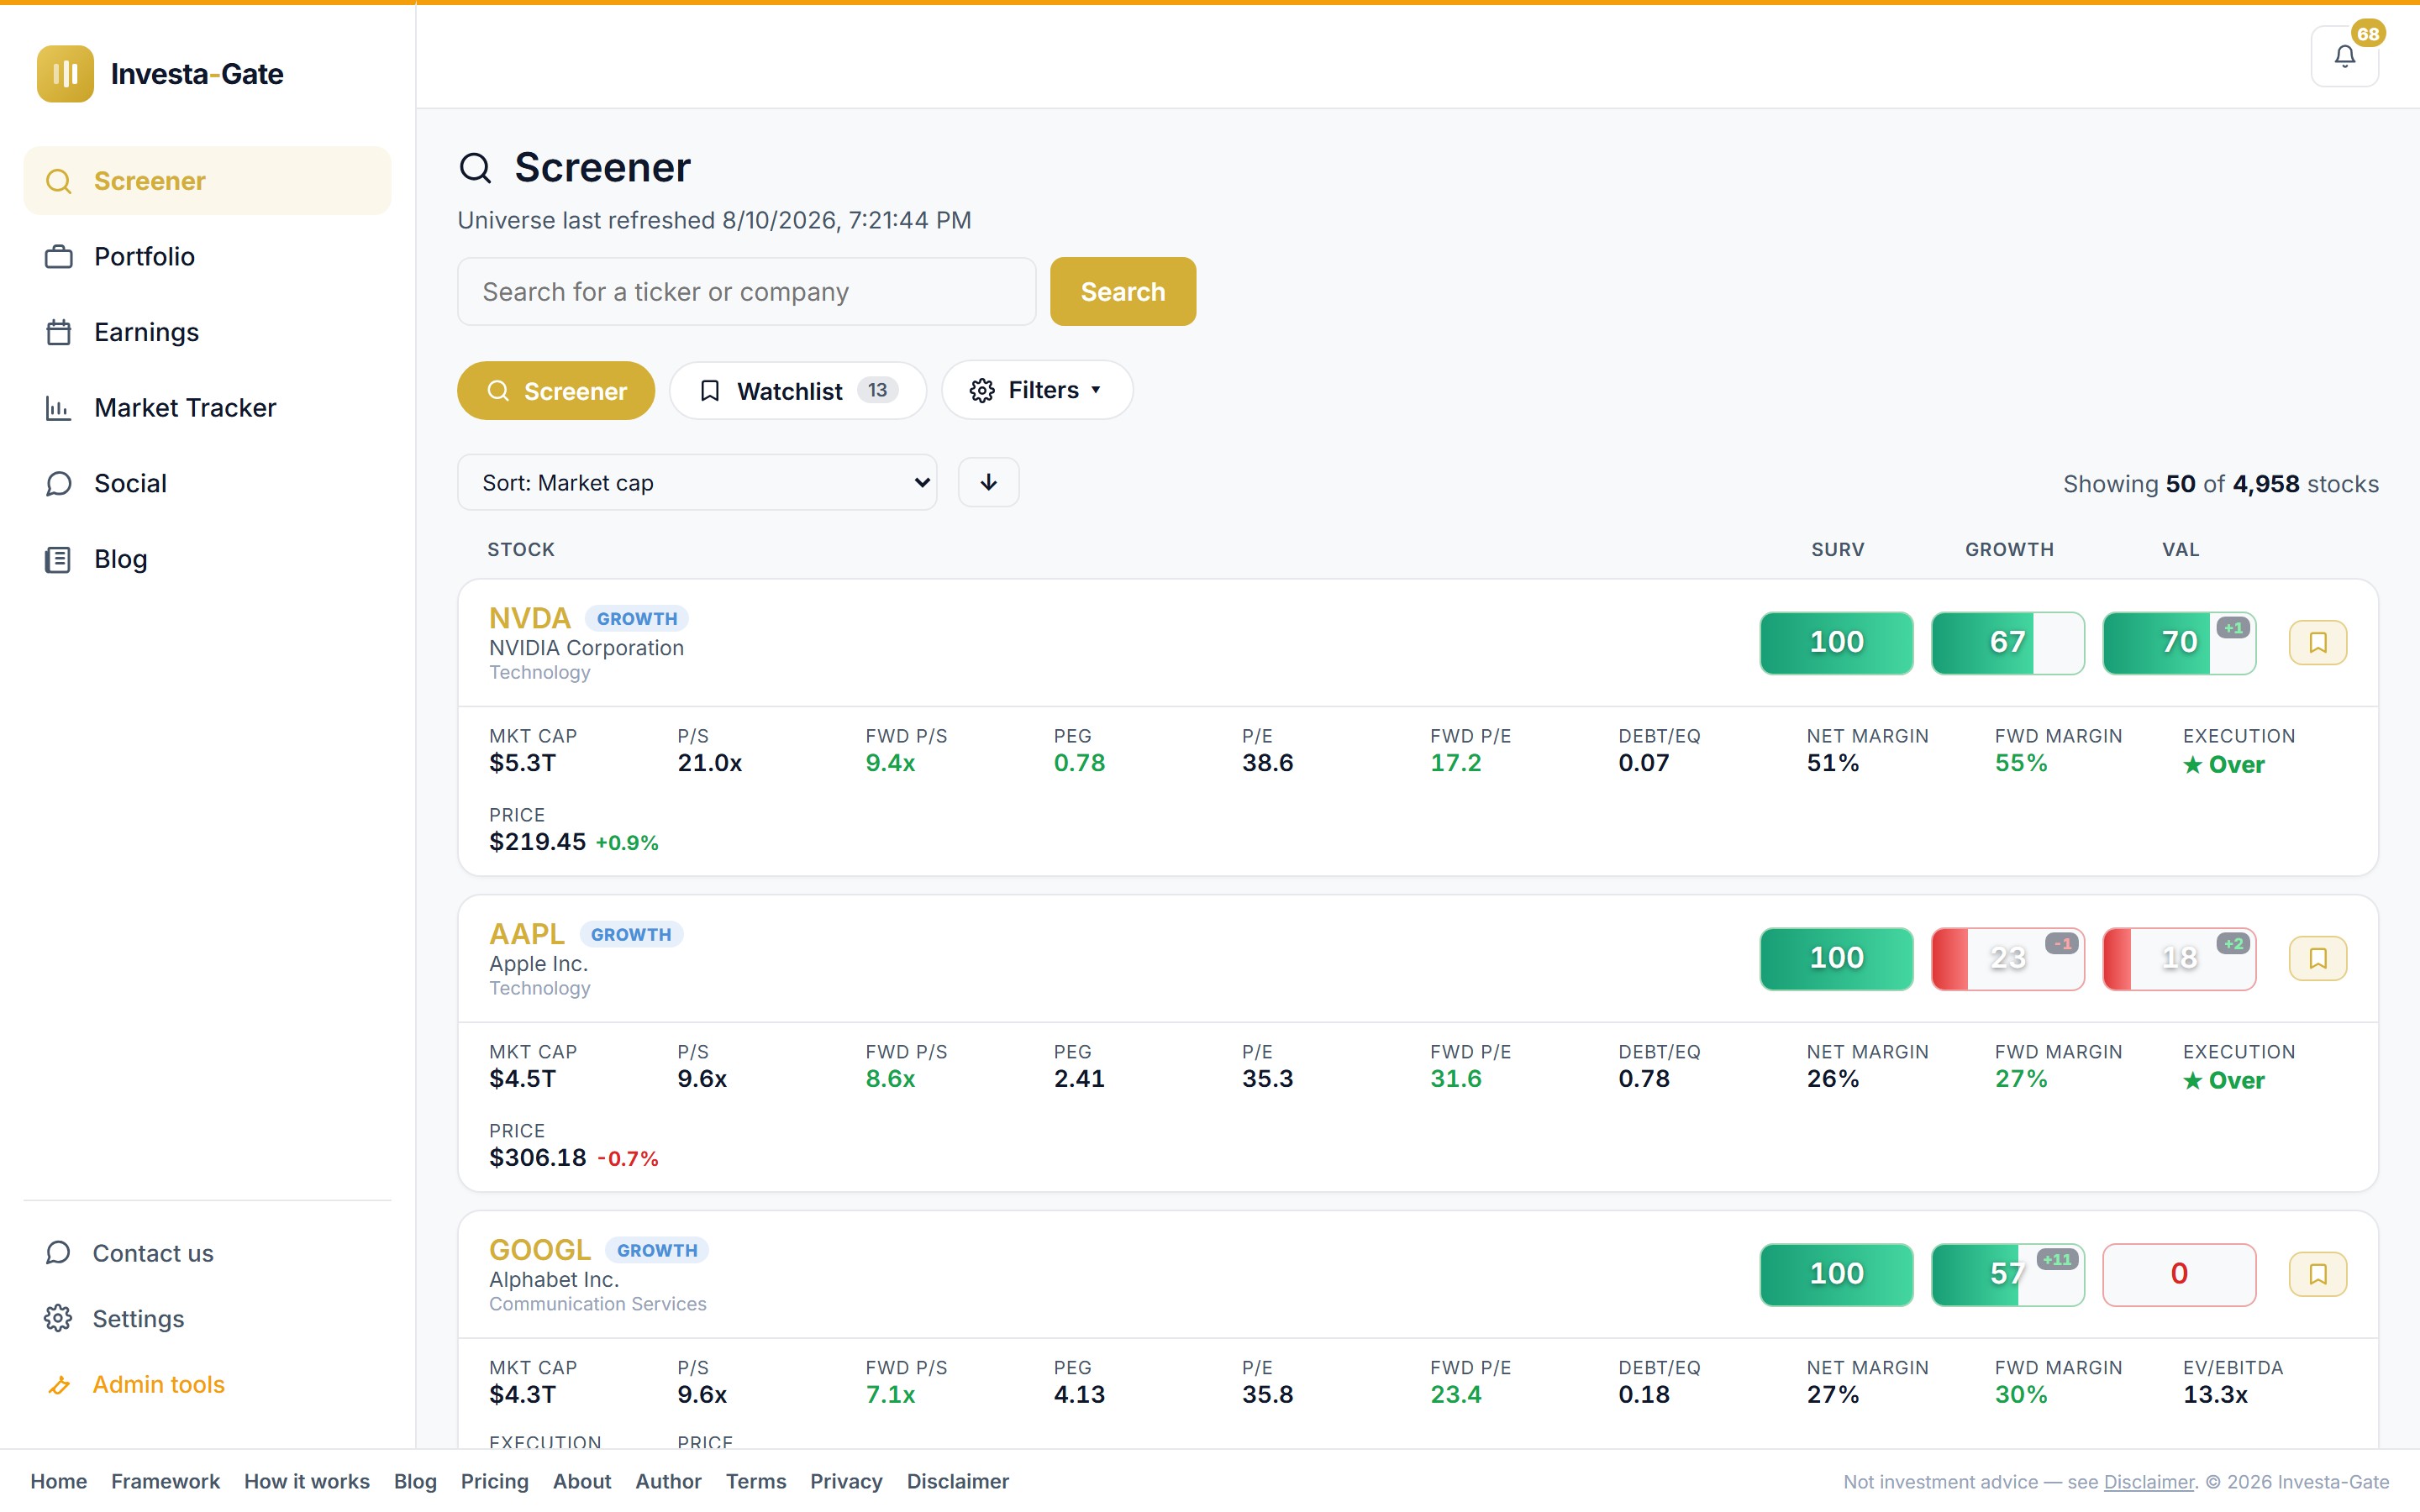Open the AAPL ticker link
The width and height of the screenshot is (2420, 1512).
[x=526, y=934]
